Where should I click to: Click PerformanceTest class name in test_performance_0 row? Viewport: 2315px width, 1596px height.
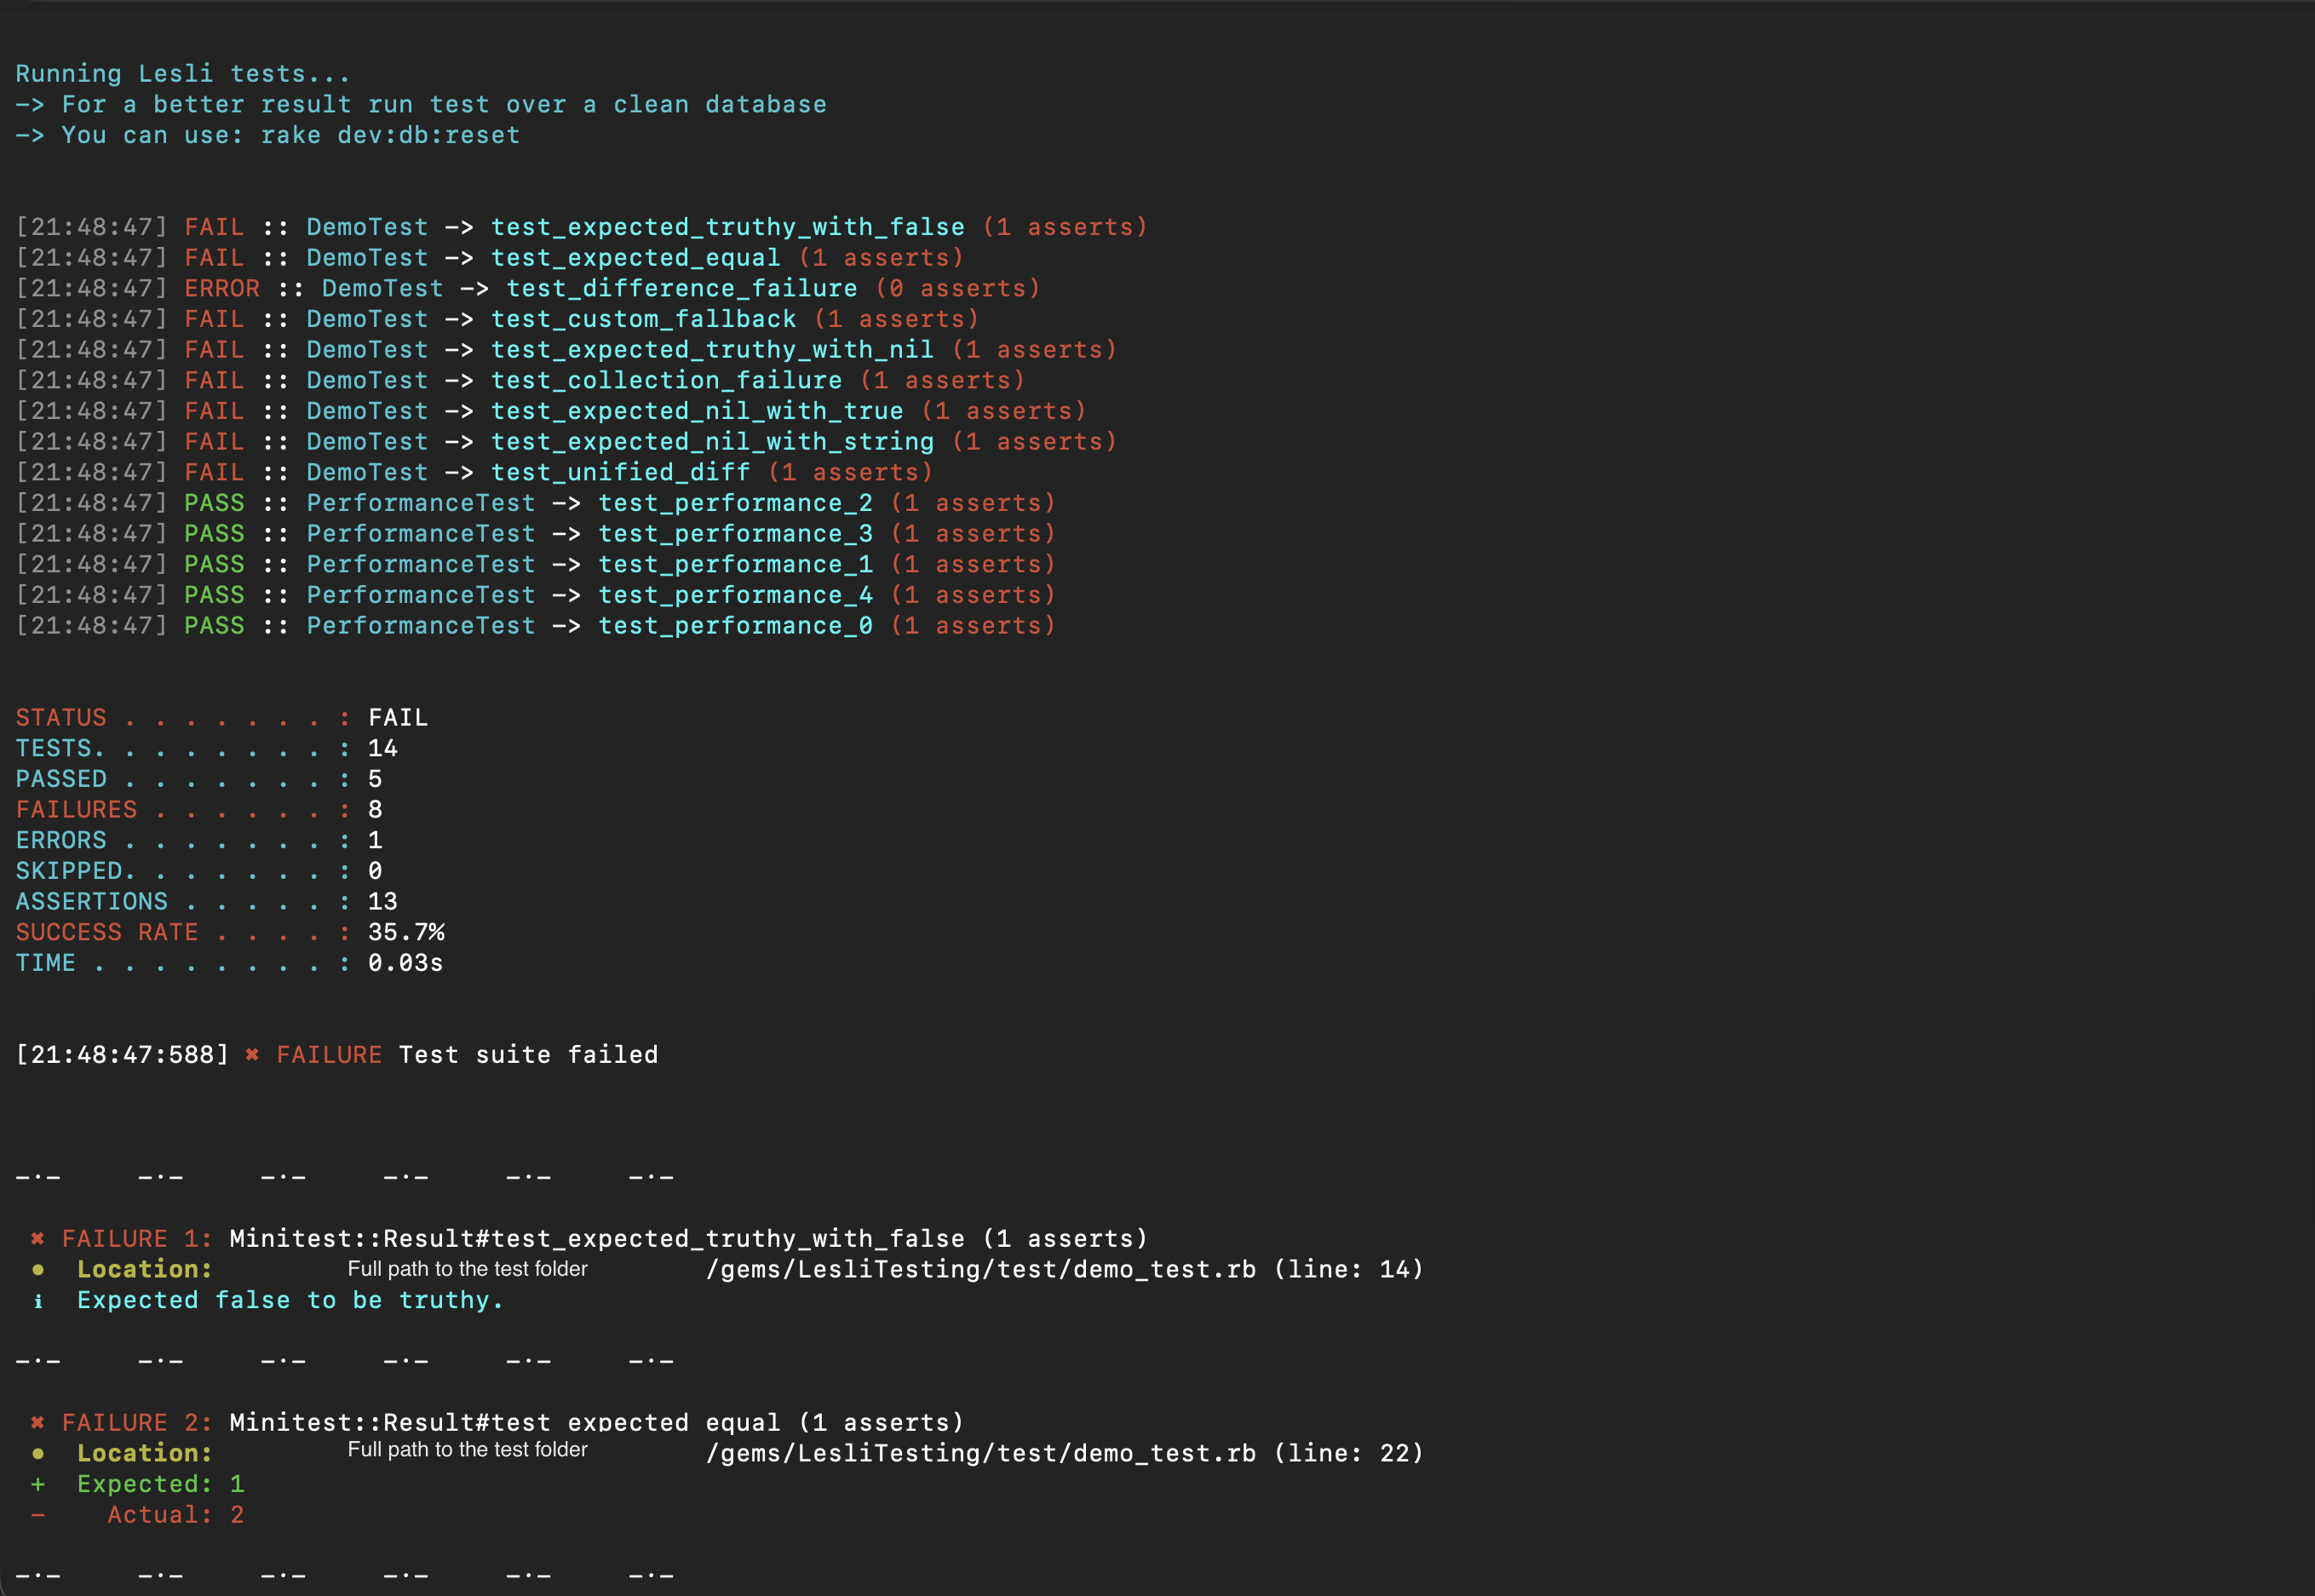[421, 626]
